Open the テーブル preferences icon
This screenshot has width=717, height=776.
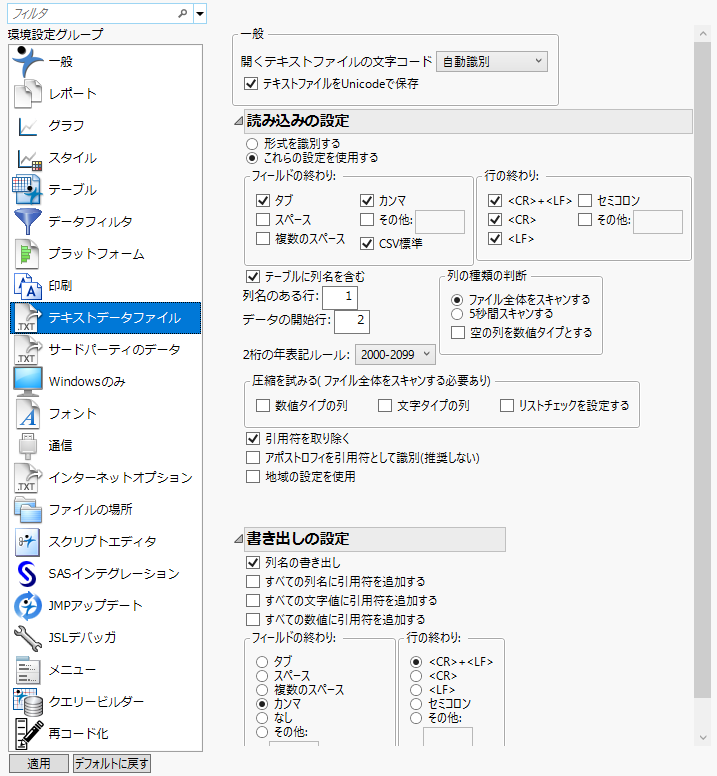27,190
